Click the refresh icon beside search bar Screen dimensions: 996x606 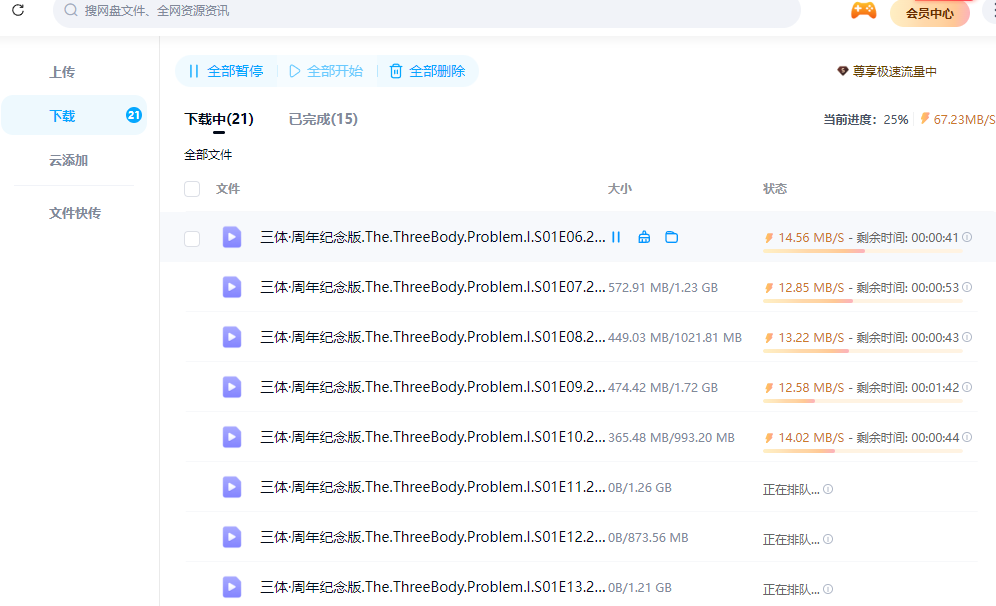point(18,10)
